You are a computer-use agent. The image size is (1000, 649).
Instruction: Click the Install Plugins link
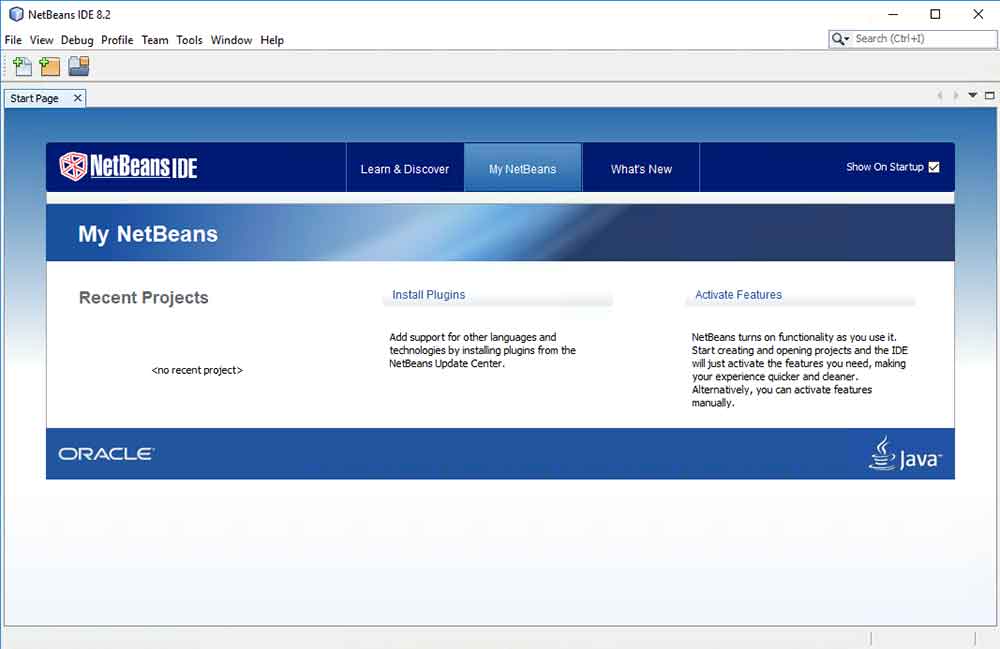pos(429,295)
